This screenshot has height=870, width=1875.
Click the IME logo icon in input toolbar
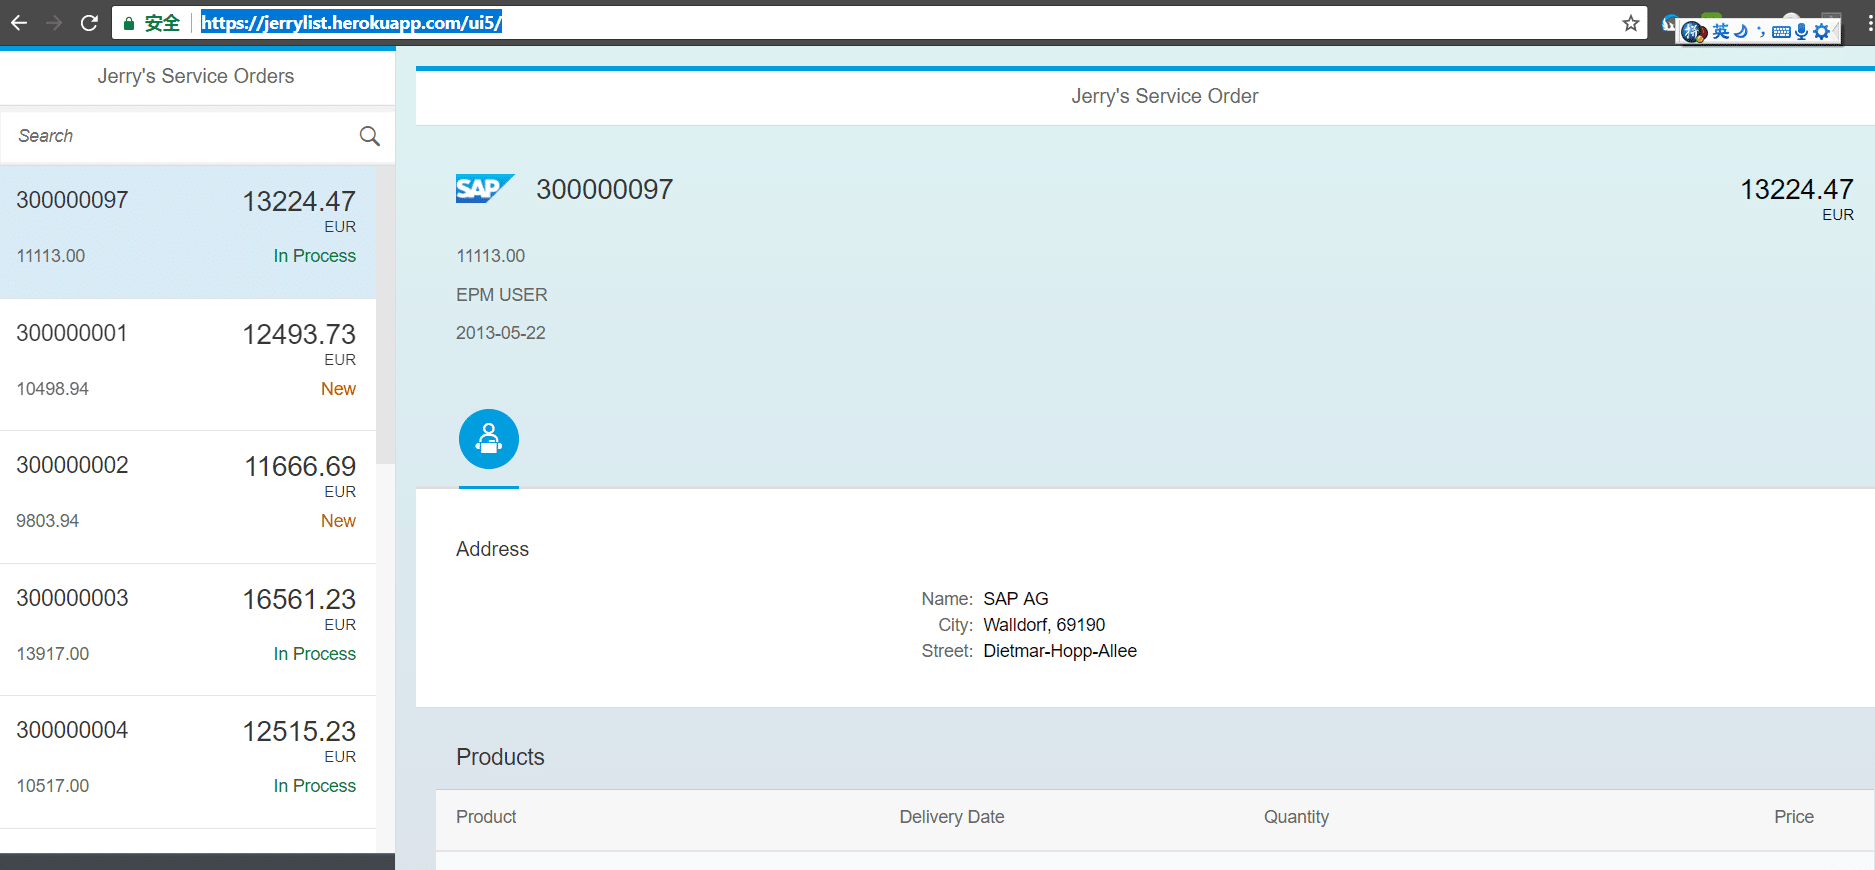click(1694, 32)
